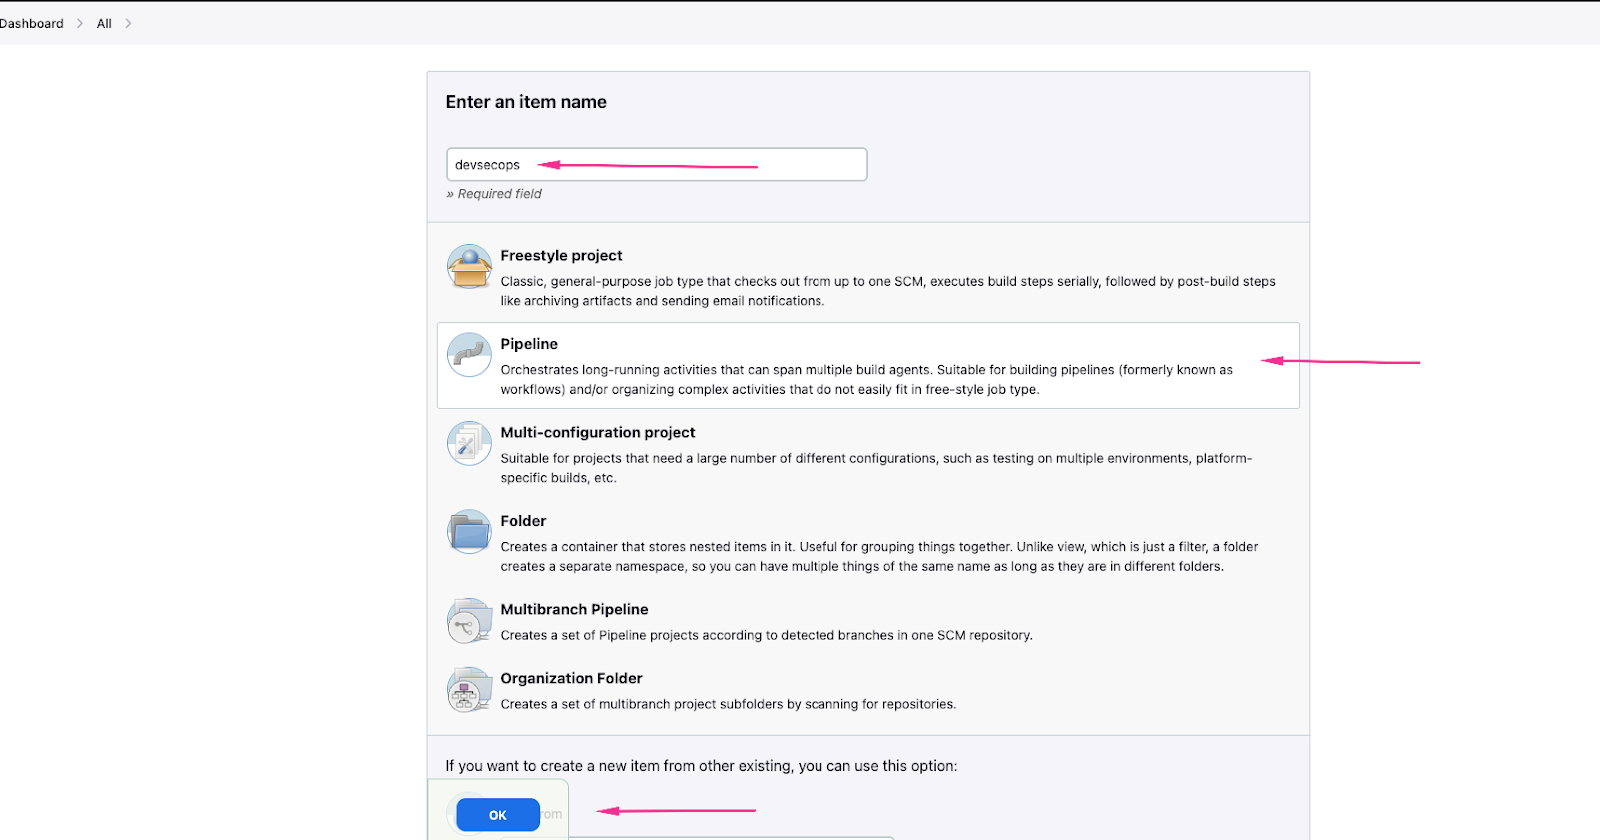This screenshot has width=1600, height=840.
Task: Choose the Multibranch Pipeline title
Action: click(x=574, y=610)
